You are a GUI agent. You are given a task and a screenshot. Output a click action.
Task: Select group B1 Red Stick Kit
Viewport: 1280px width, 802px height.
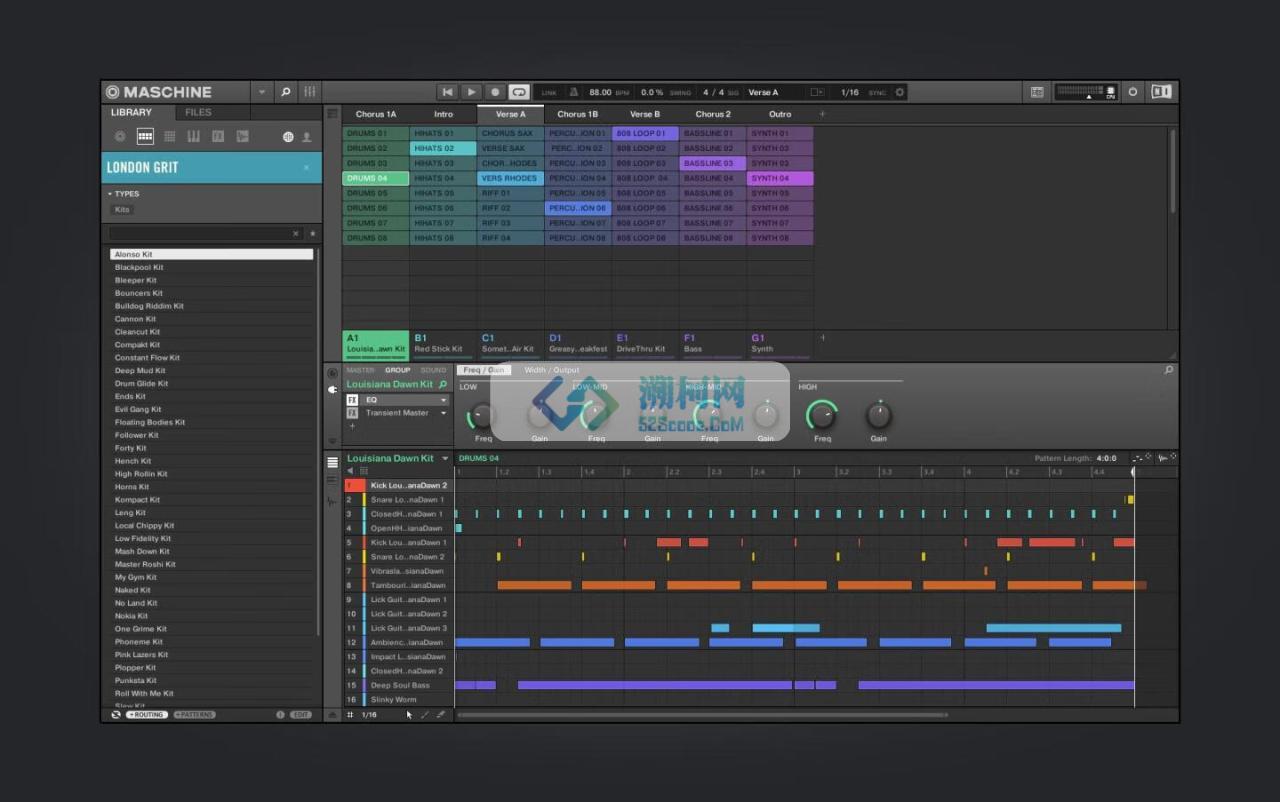point(443,344)
